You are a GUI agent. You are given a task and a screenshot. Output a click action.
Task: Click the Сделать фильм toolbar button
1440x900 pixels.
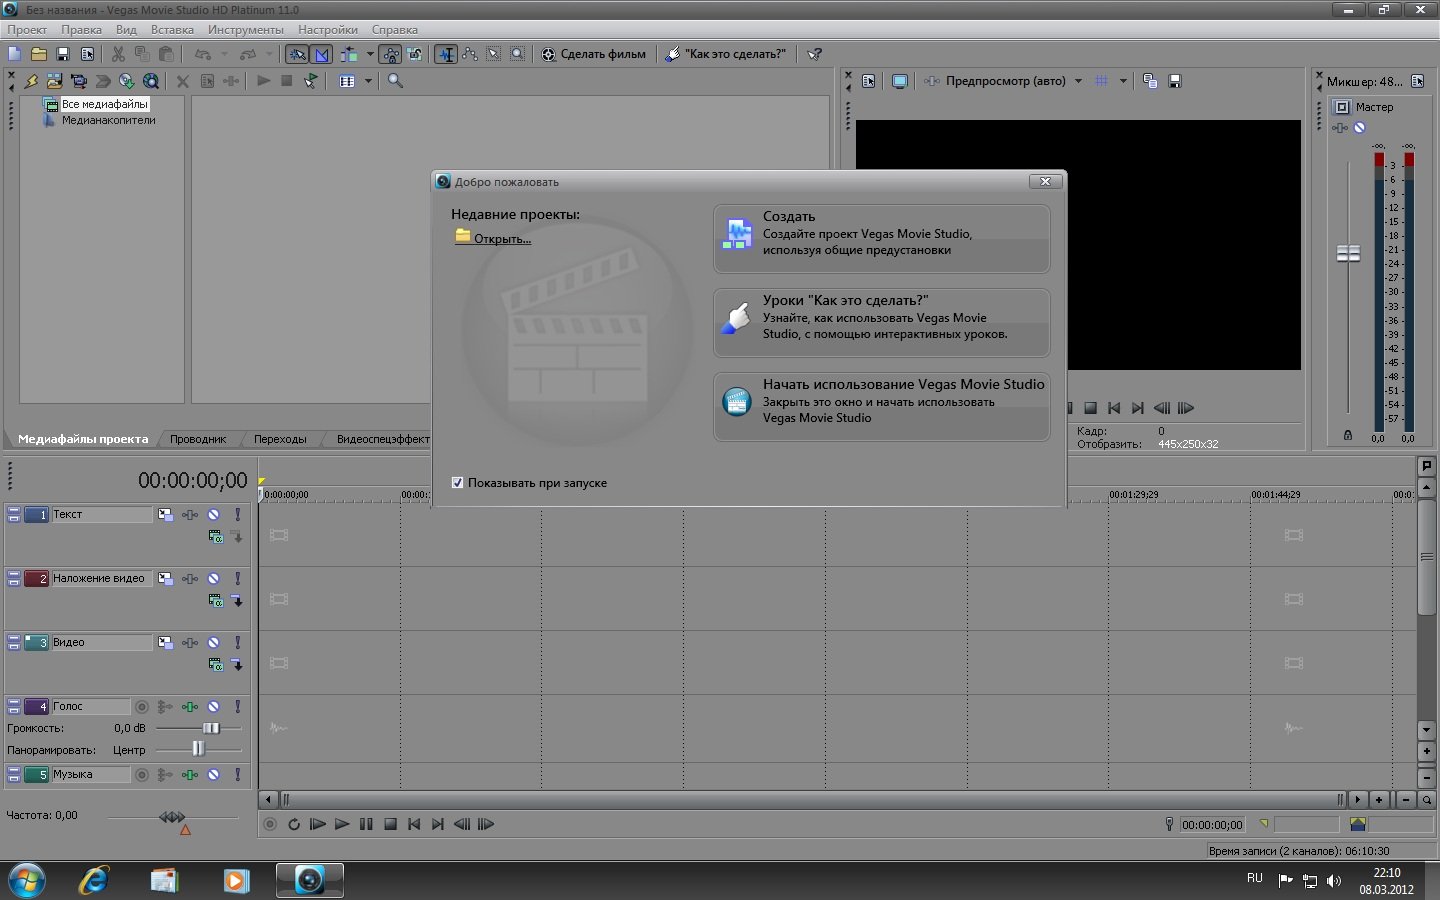coord(594,54)
